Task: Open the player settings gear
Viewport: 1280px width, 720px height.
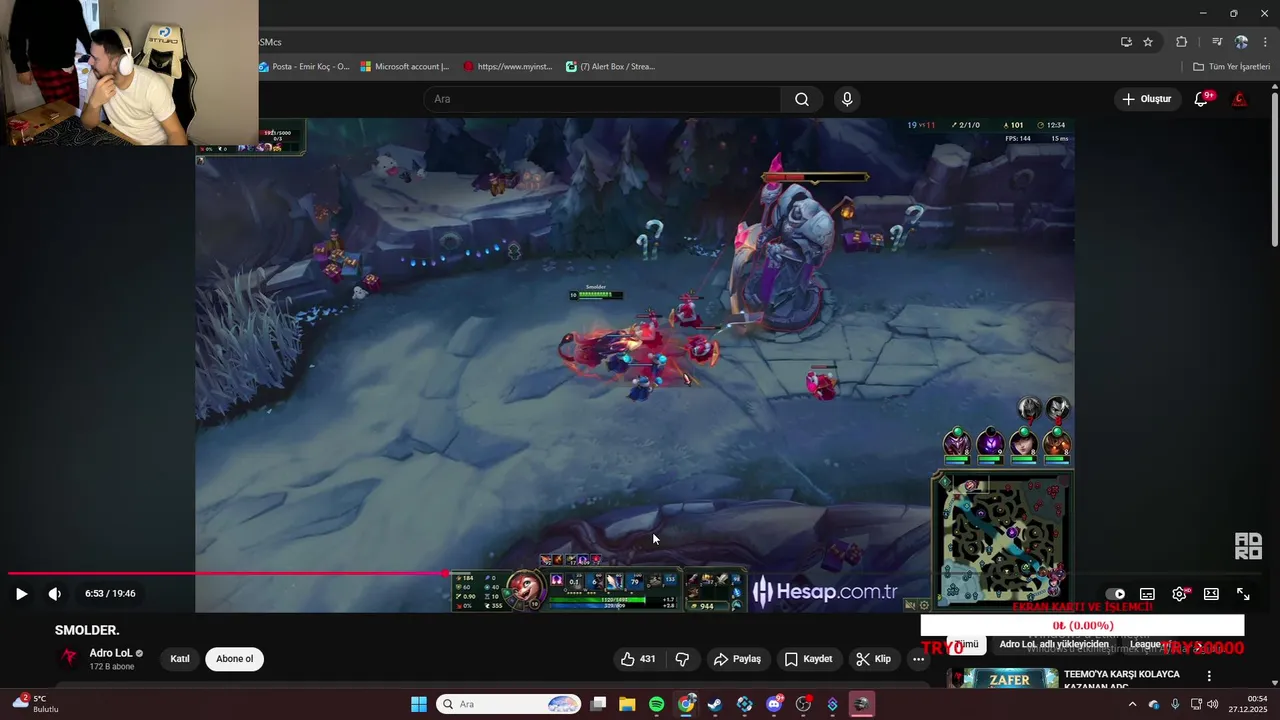Action: [1179, 594]
